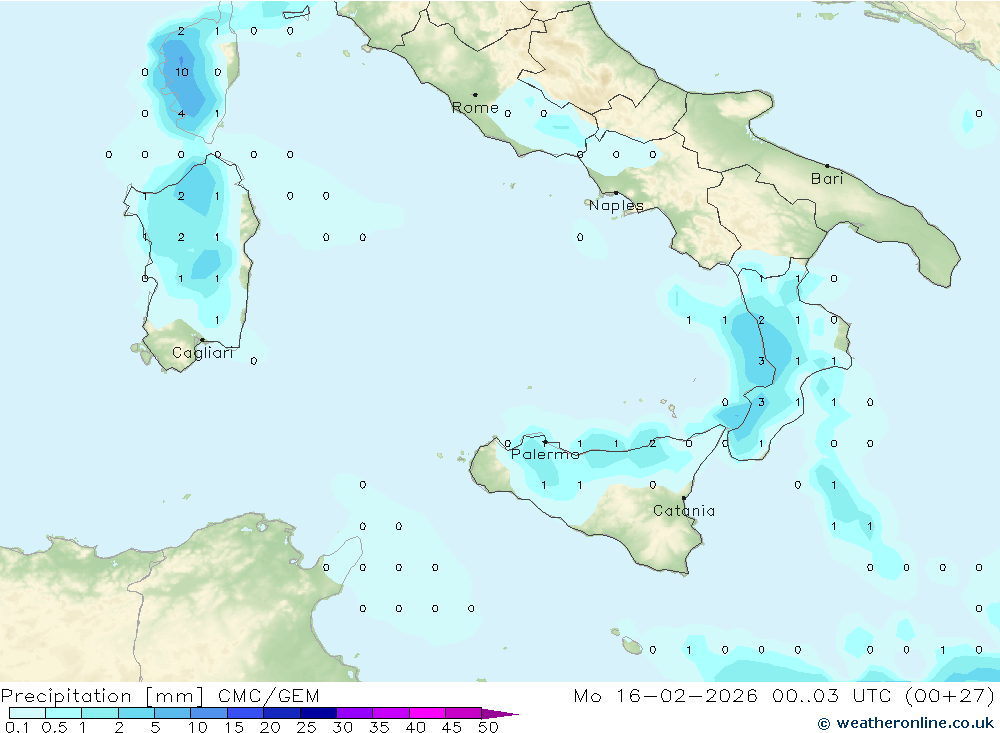Click the 4 mm value over Corsica
This screenshot has height=733, width=1000.
[182, 114]
